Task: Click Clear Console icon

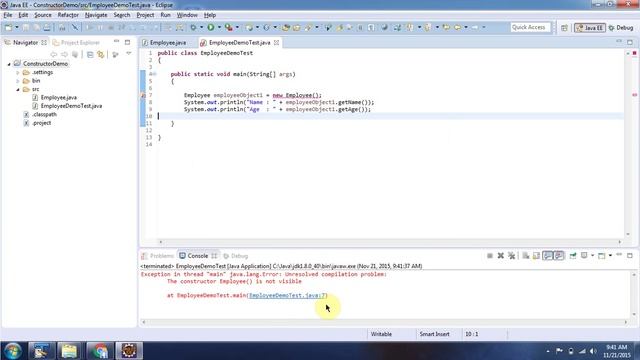Action: tap(526, 256)
